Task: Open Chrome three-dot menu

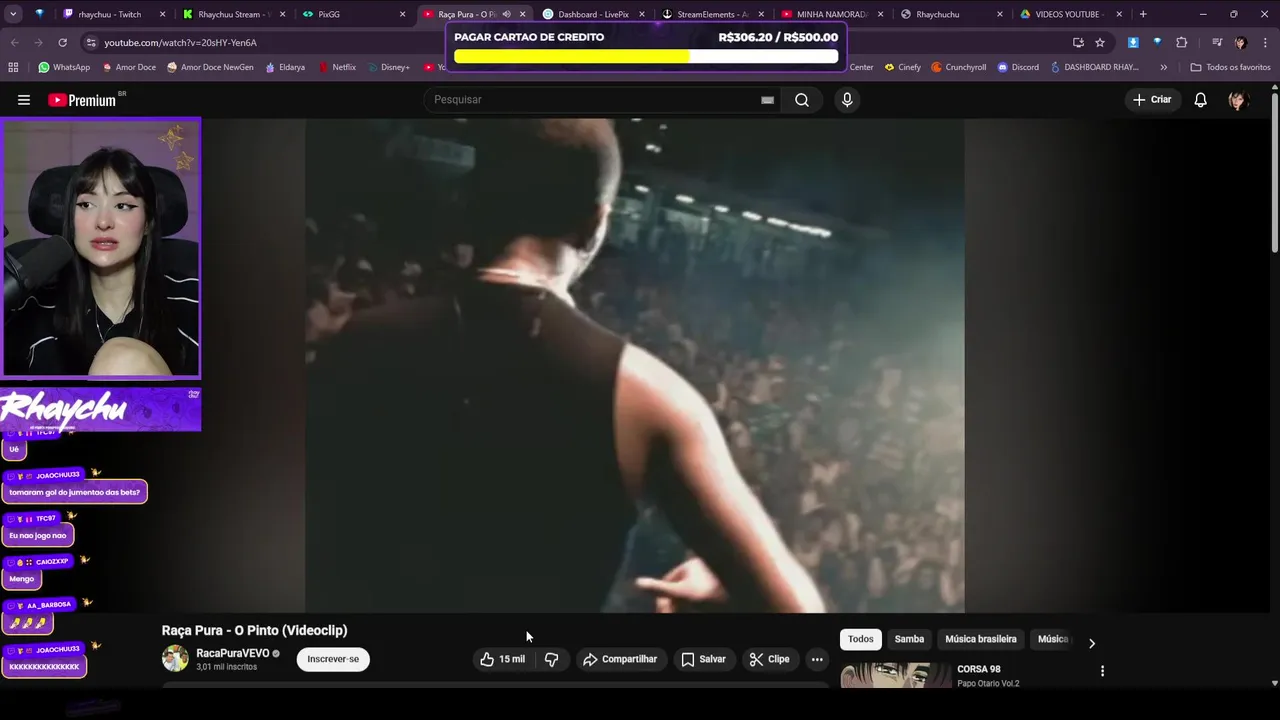Action: click(x=1265, y=42)
